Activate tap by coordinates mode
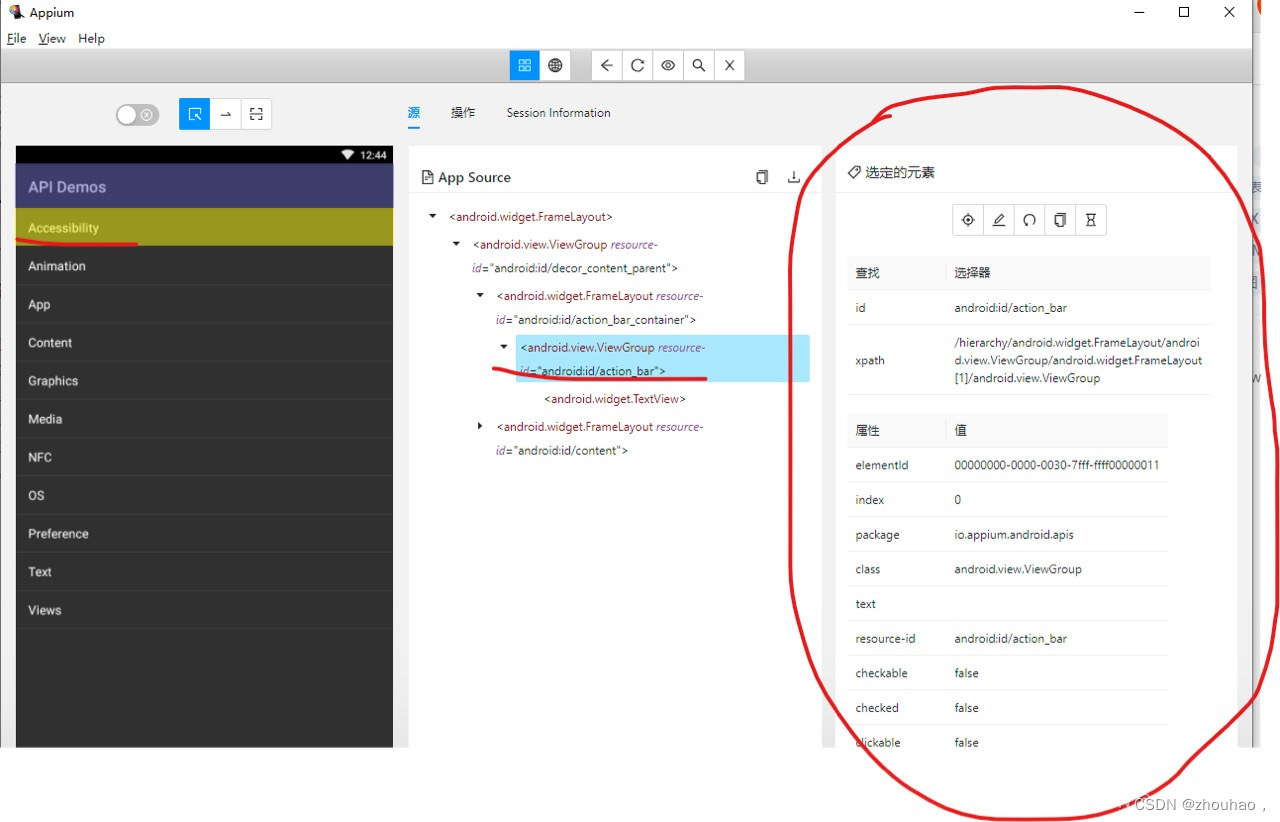 [257, 114]
